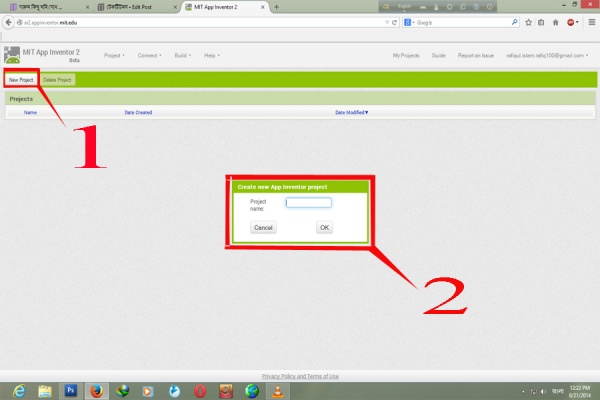Open File Explorer from the taskbar

[45, 391]
